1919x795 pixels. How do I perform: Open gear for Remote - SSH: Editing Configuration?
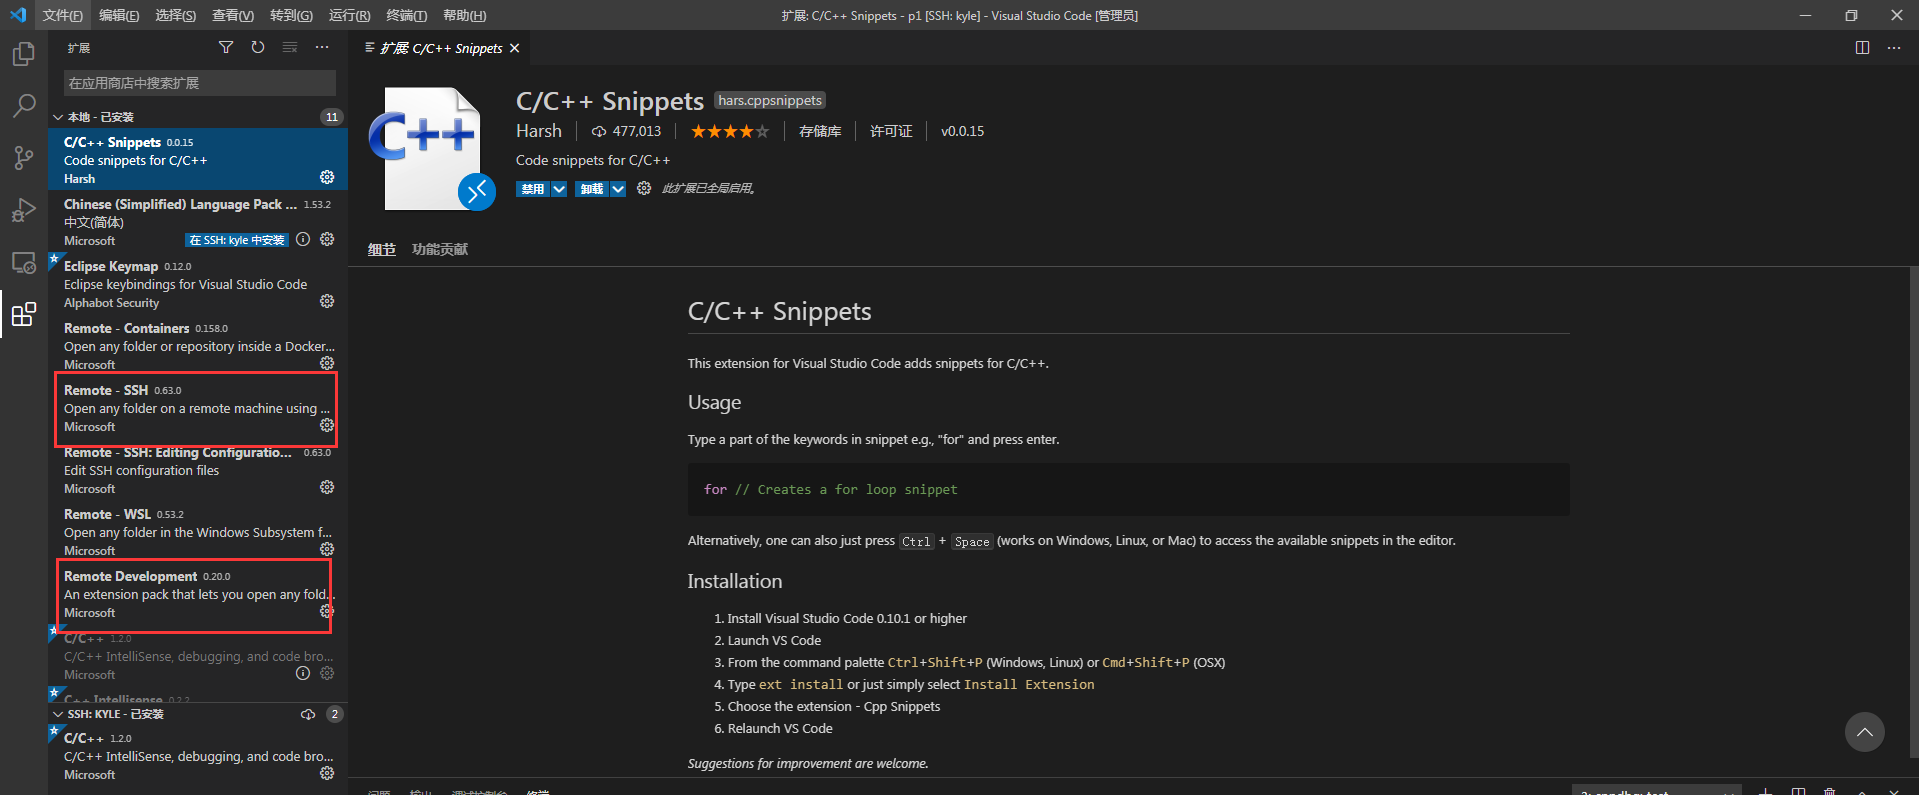[x=327, y=487]
